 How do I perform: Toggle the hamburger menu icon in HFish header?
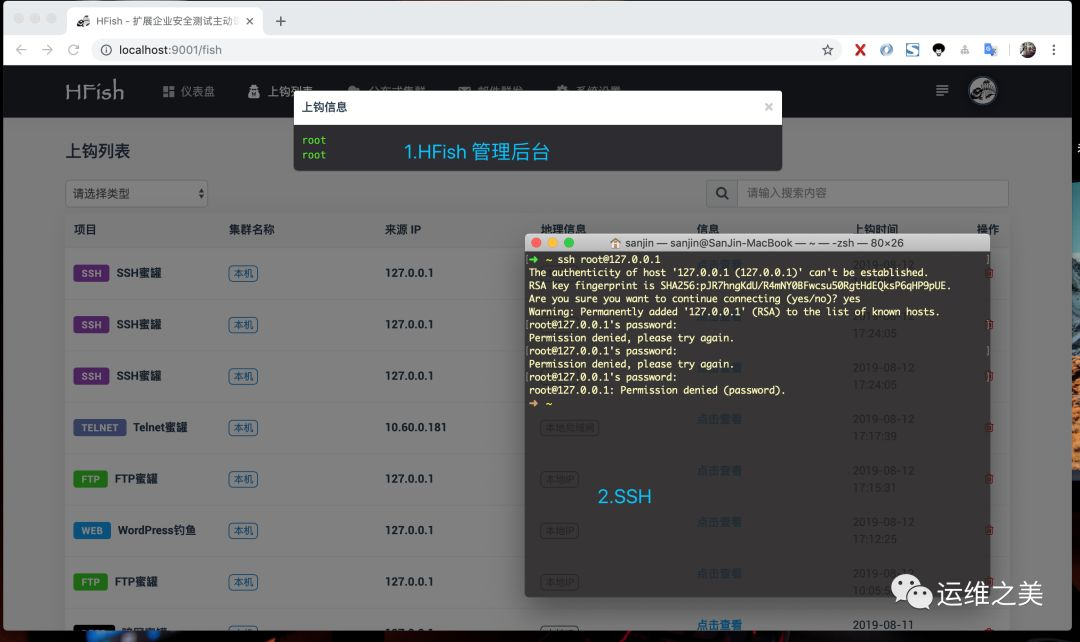(x=942, y=91)
